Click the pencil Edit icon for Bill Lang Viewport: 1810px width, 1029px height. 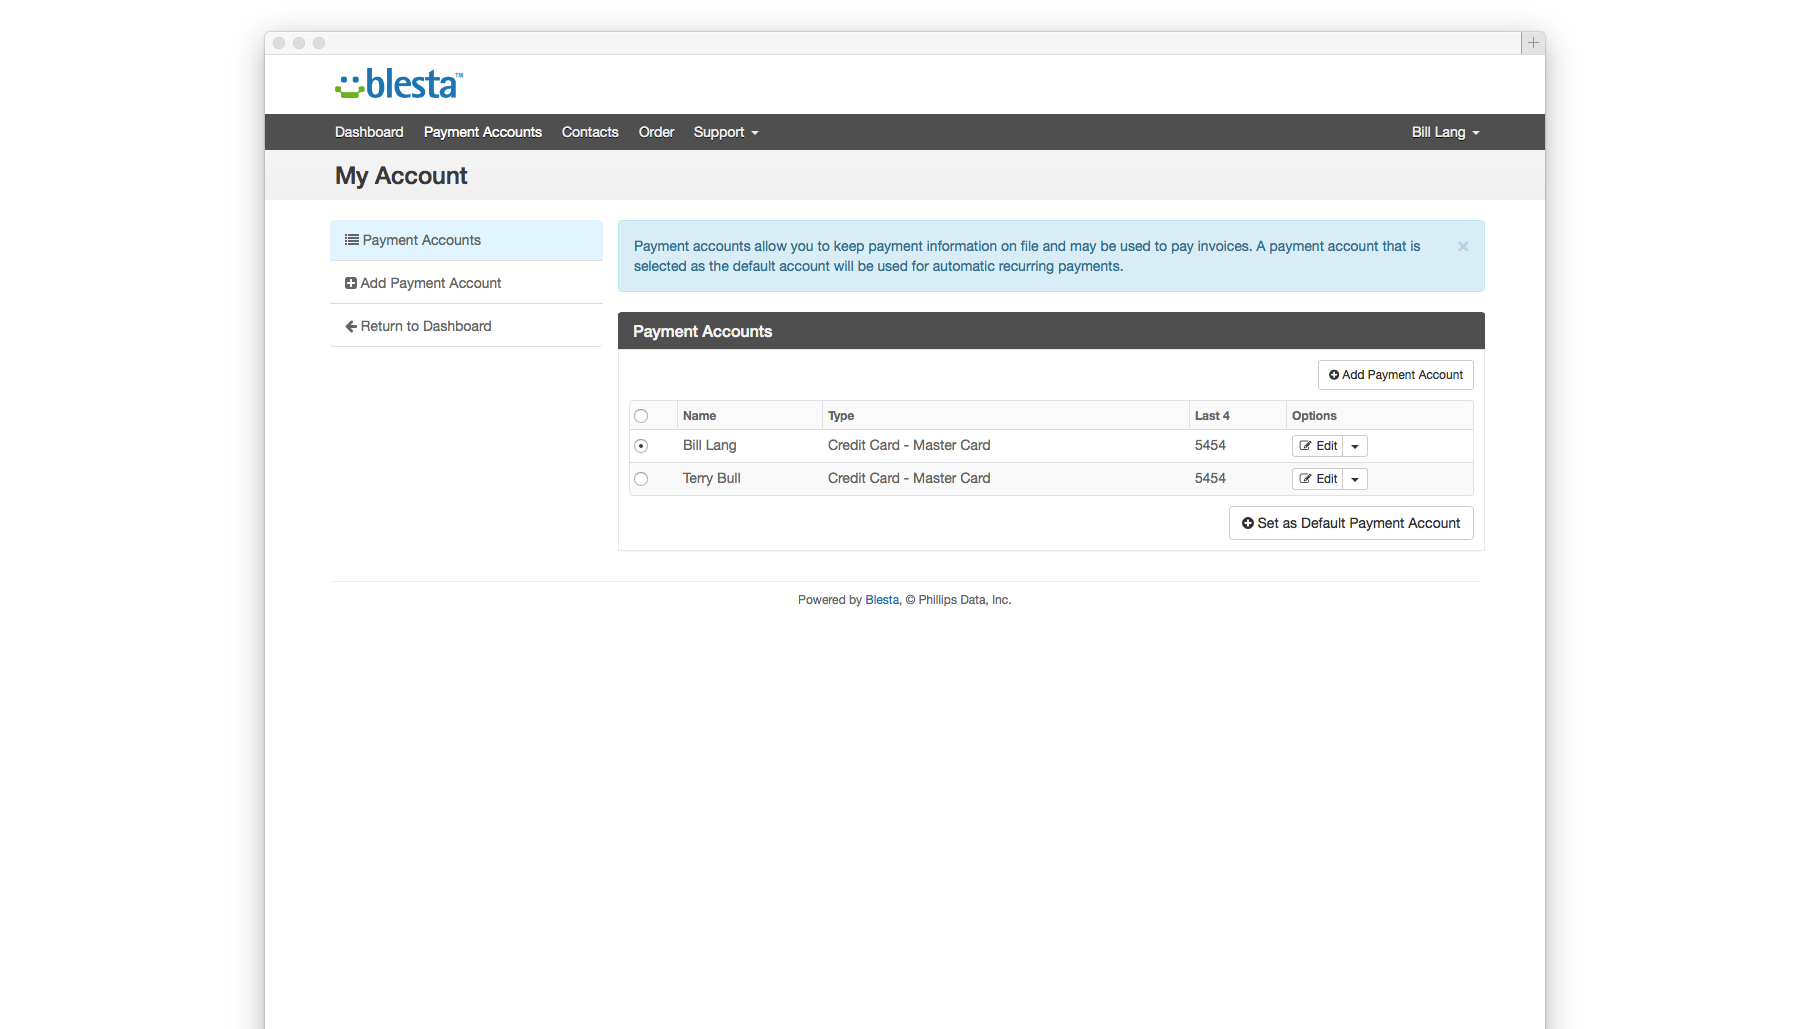[1305, 446]
